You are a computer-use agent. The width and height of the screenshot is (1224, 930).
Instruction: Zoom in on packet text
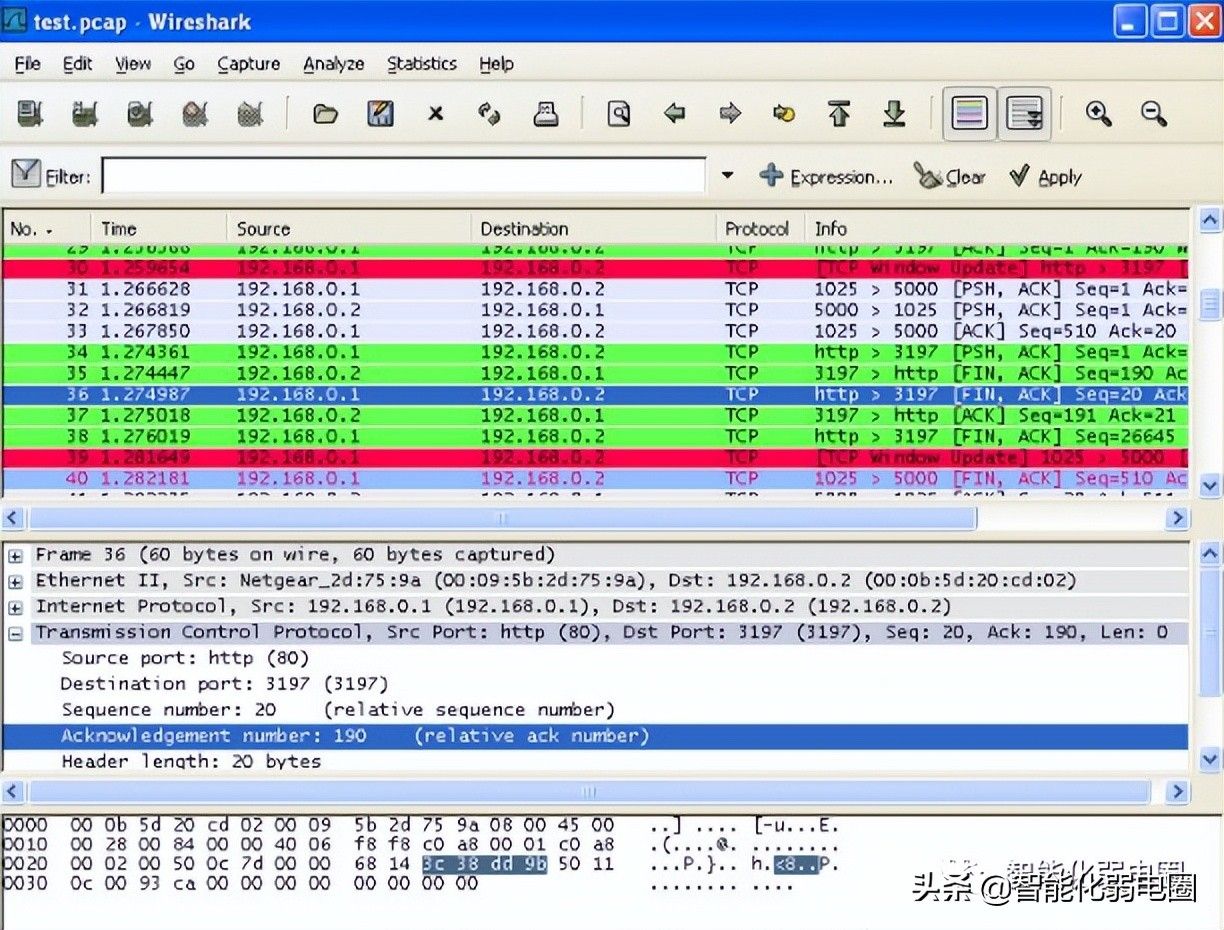click(1099, 114)
